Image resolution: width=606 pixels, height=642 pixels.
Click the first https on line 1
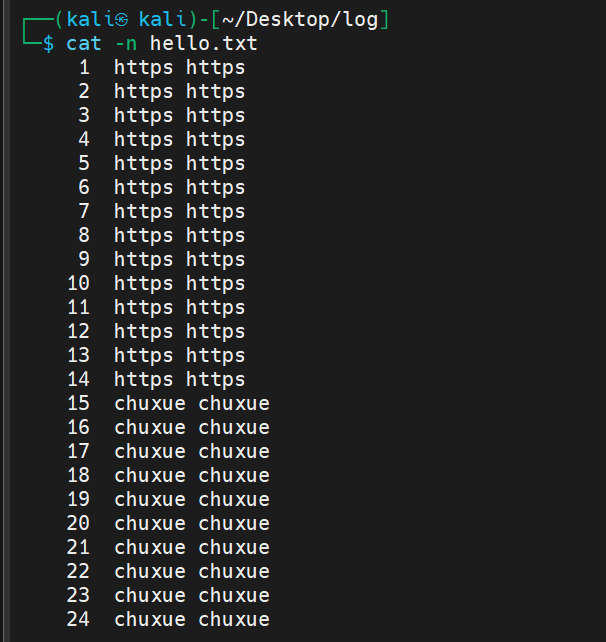pos(143,68)
